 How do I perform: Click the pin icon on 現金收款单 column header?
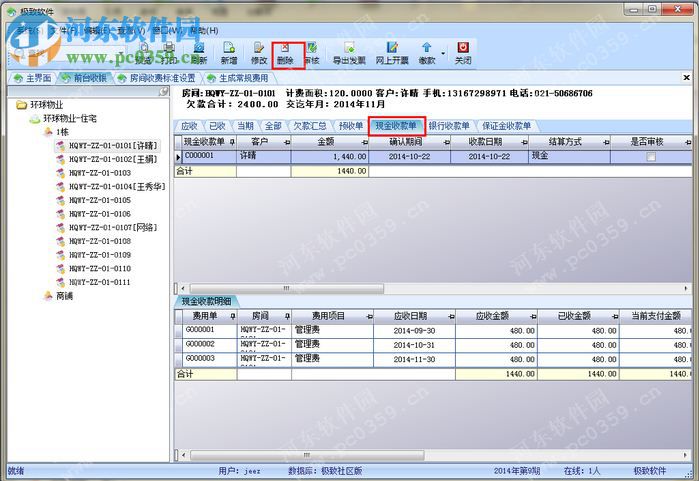click(232, 142)
